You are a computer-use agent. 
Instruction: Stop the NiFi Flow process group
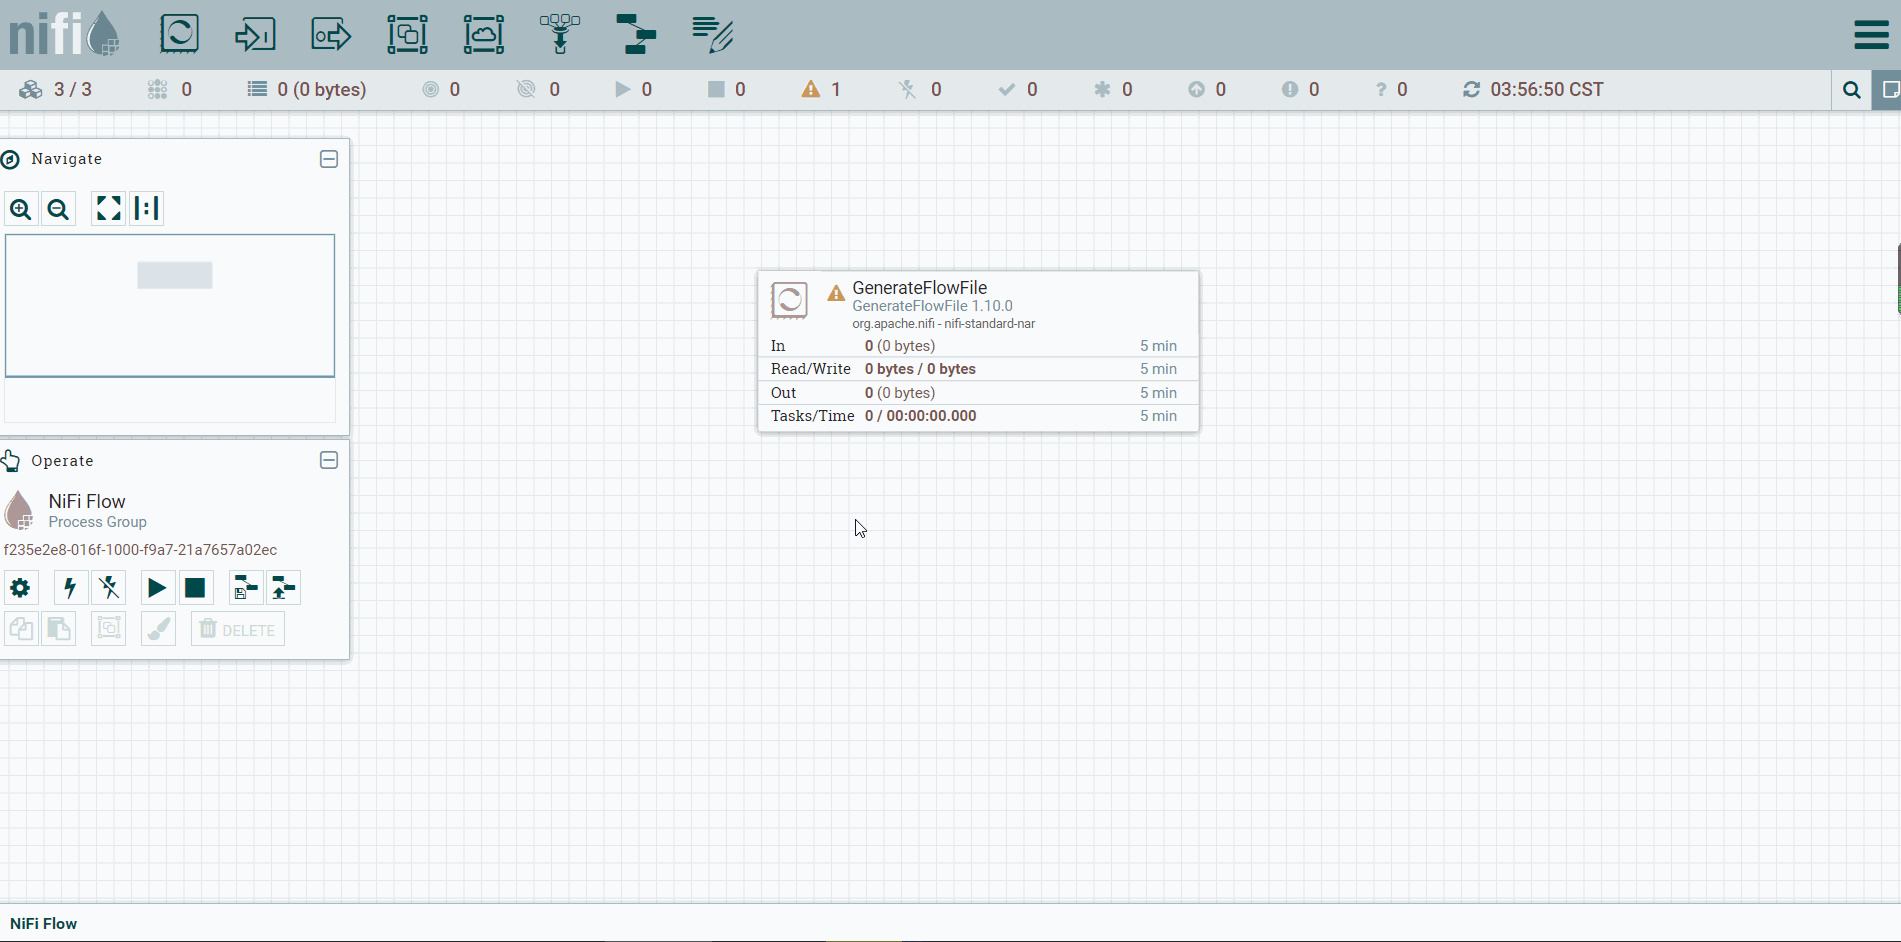195,588
